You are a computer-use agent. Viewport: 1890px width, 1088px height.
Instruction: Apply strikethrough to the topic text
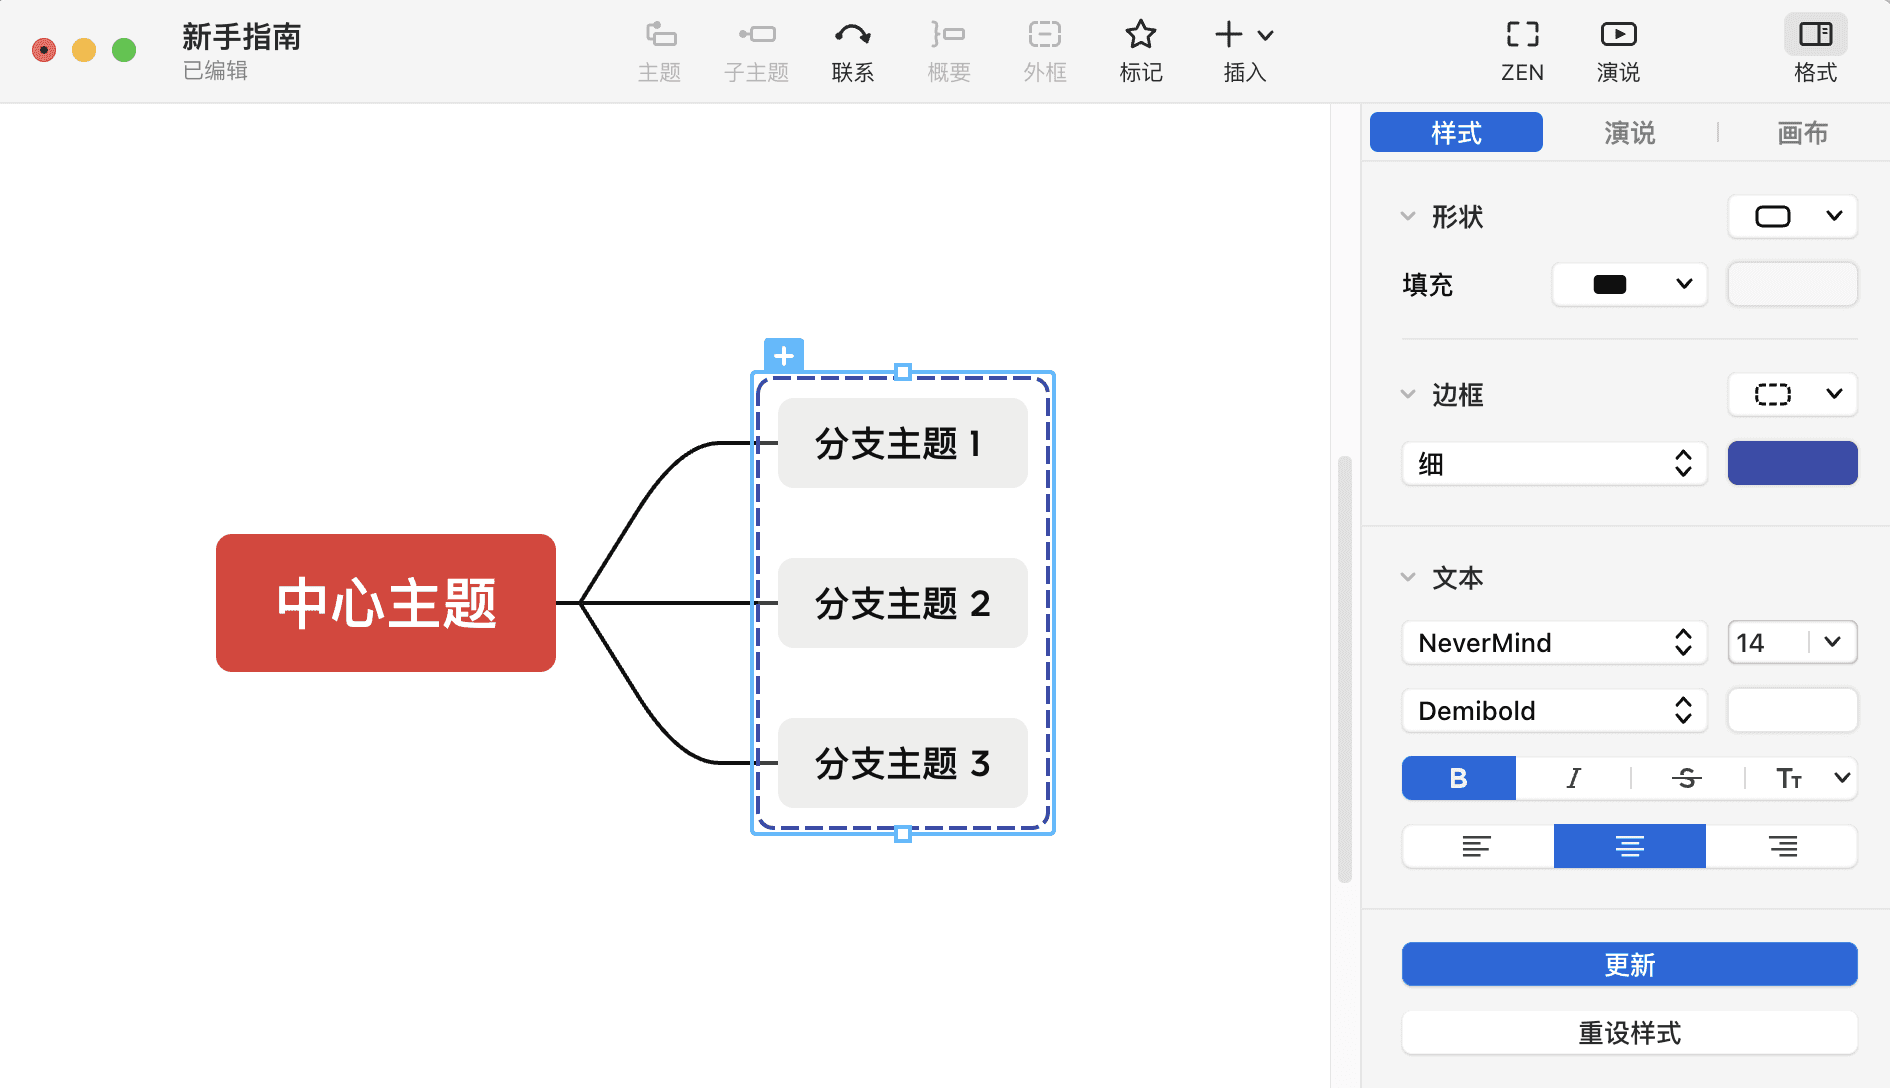pyautogui.click(x=1686, y=778)
